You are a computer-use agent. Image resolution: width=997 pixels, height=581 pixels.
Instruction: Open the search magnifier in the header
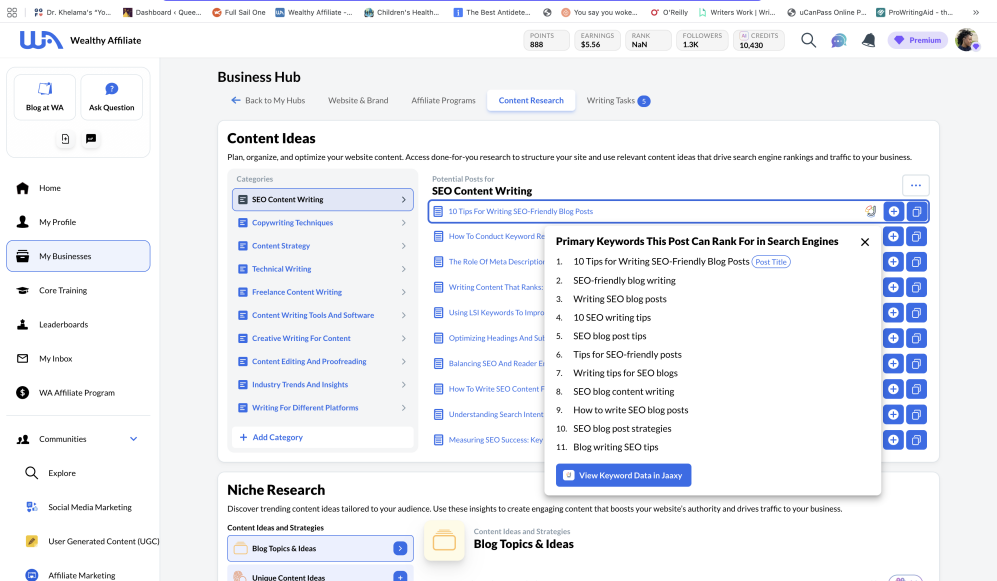coord(808,41)
